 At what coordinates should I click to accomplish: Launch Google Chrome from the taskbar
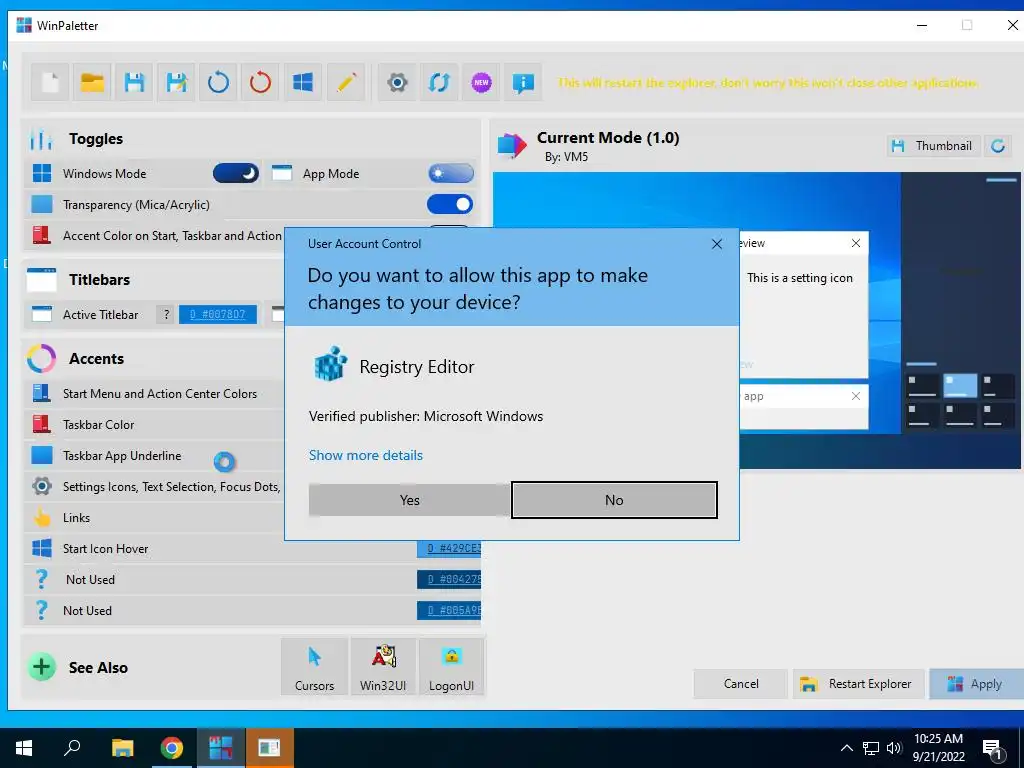coord(171,747)
